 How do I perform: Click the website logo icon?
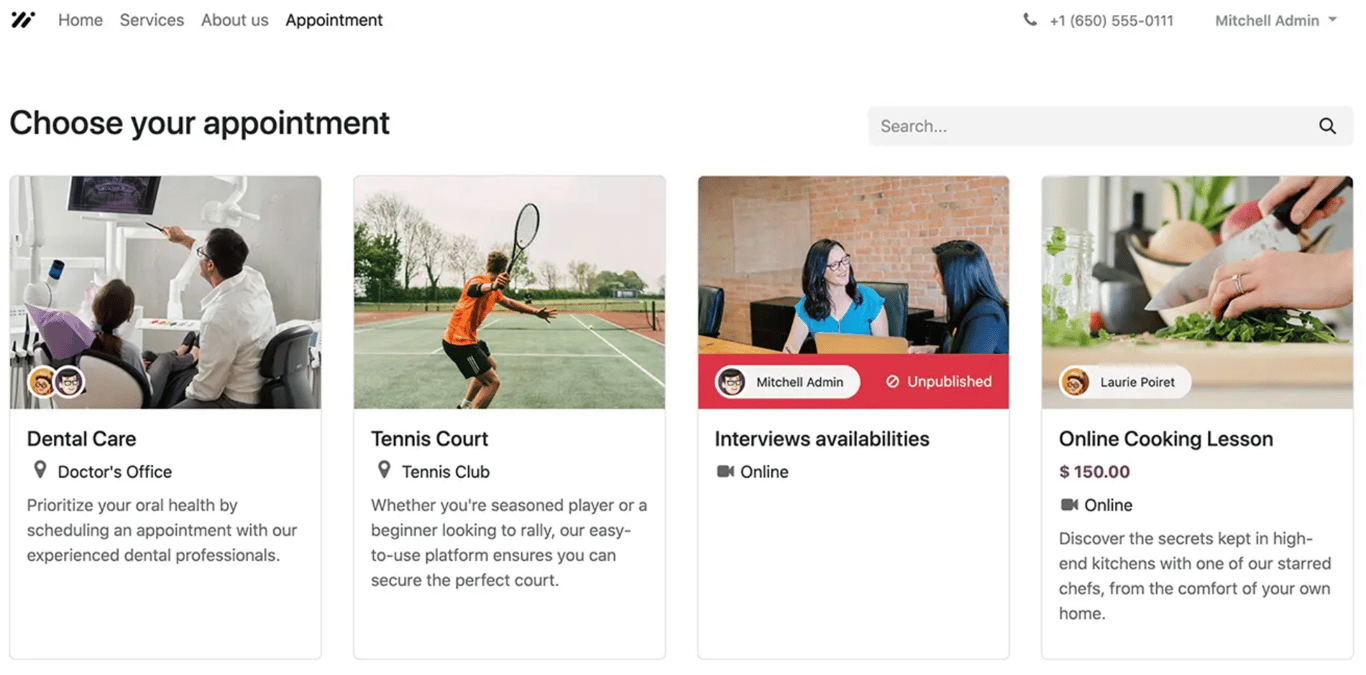tap(23, 19)
